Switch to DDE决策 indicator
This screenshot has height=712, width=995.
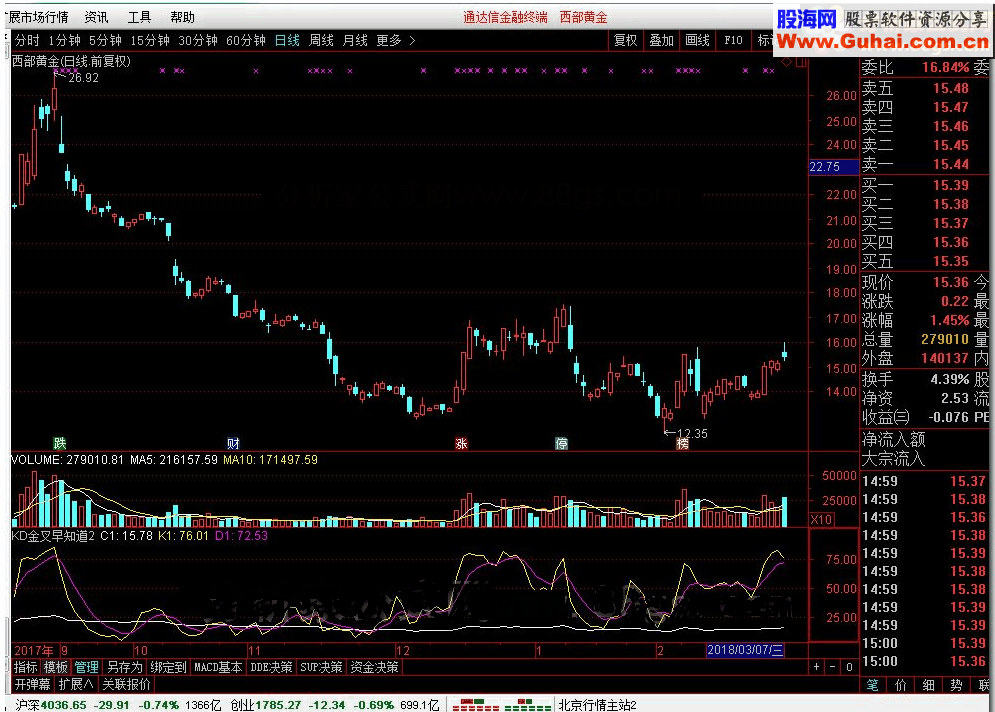click(272, 667)
